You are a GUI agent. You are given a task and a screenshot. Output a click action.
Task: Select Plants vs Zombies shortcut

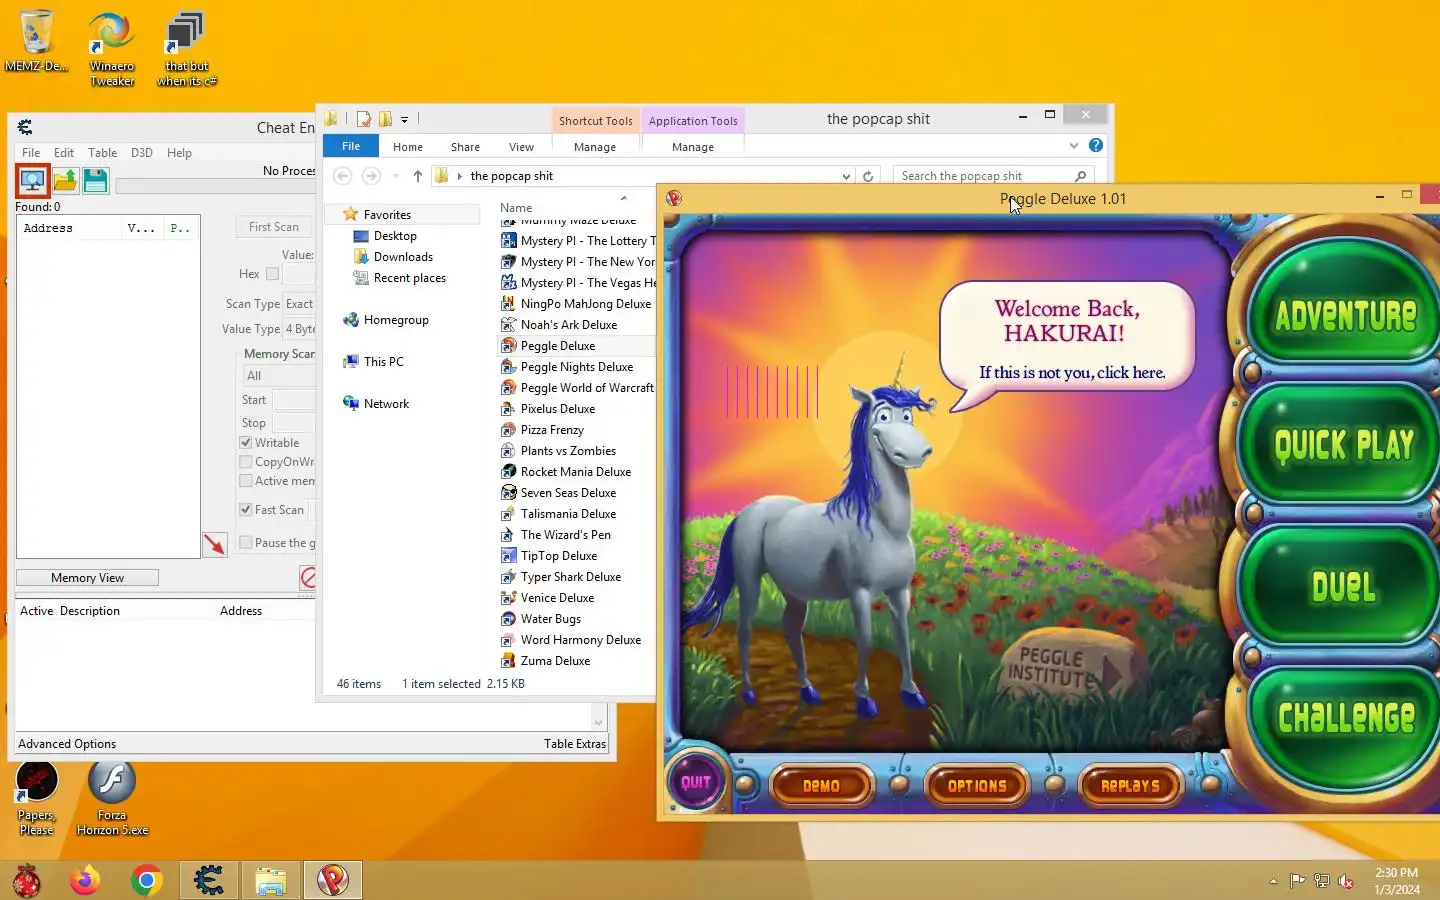(x=558, y=451)
